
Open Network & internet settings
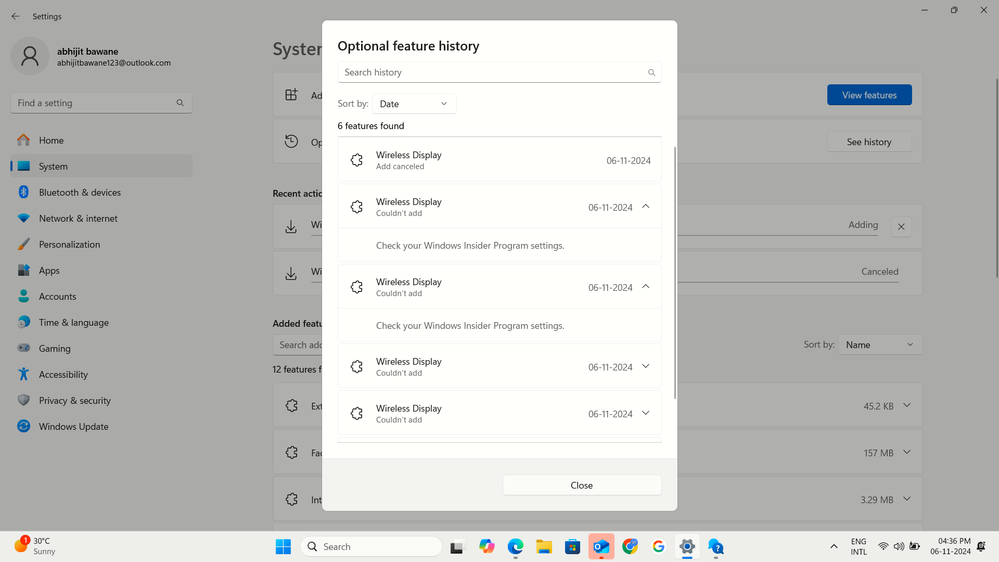(x=101, y=219)
